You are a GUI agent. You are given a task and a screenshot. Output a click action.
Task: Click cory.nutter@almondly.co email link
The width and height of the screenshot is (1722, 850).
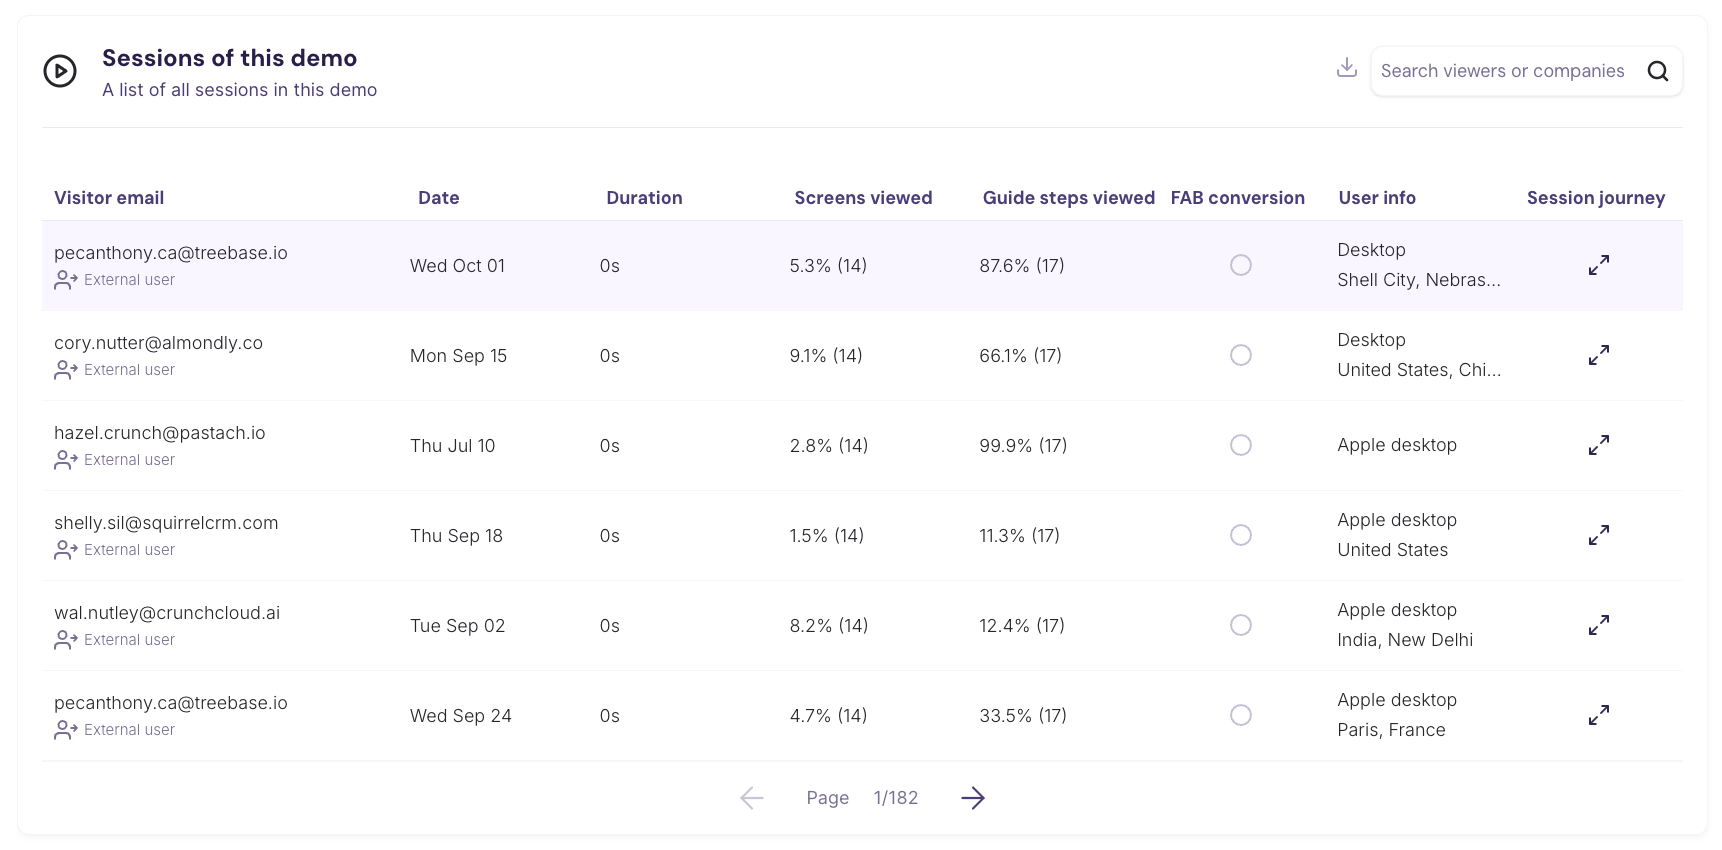(x=158, y=343)
